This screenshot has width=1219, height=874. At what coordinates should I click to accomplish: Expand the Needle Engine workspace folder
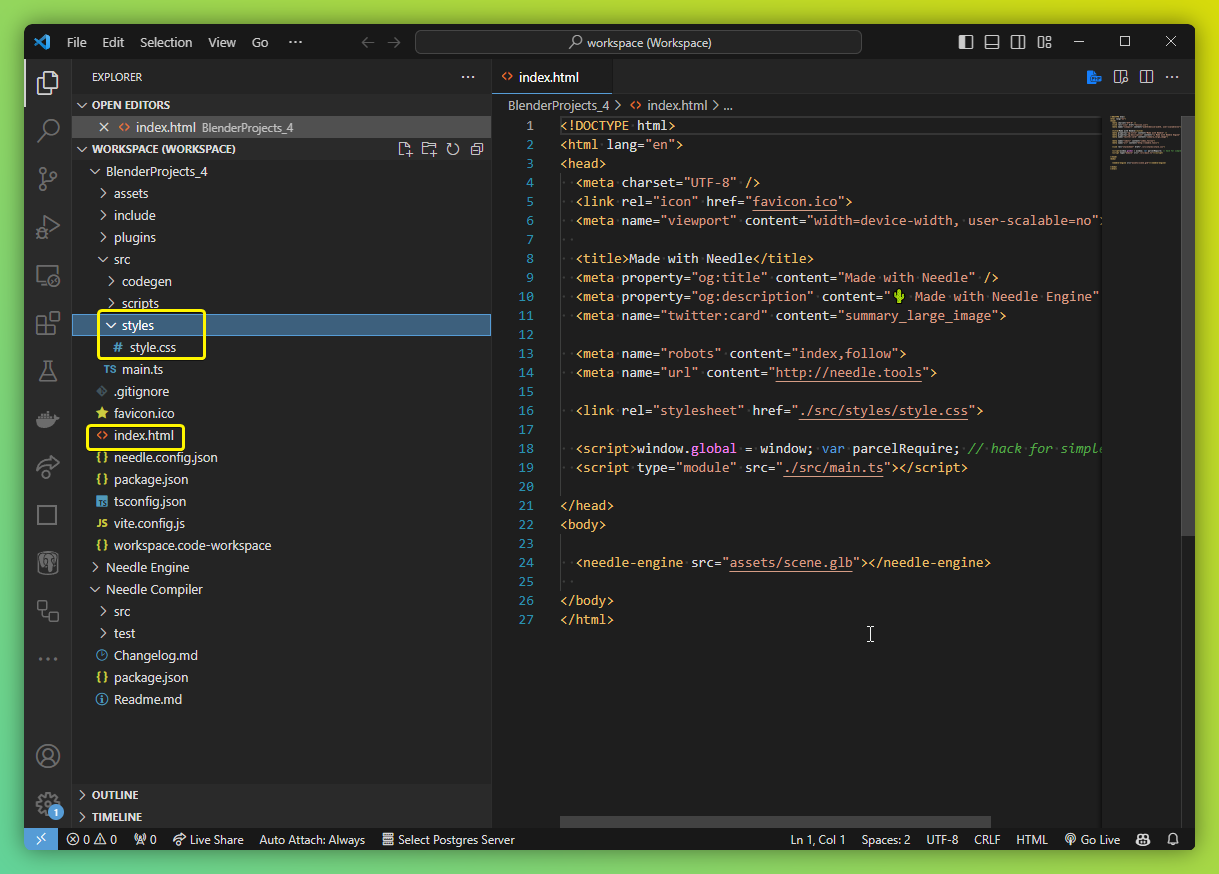[147, 567]
